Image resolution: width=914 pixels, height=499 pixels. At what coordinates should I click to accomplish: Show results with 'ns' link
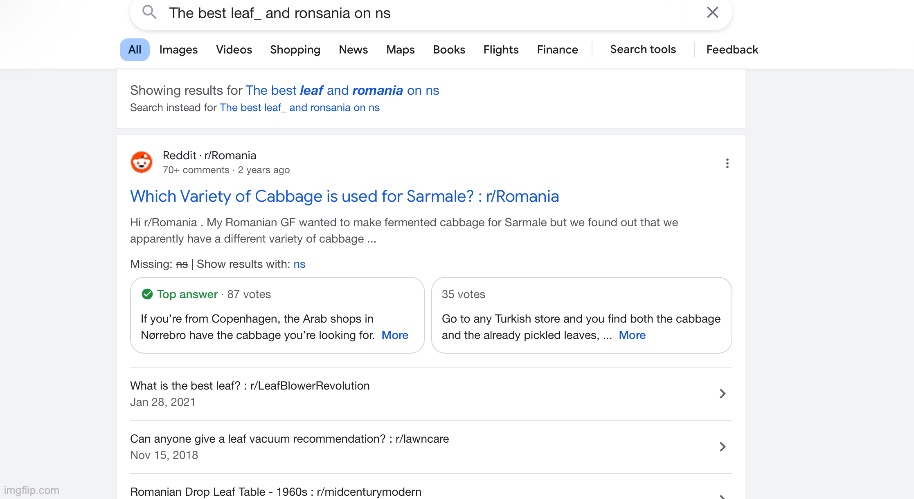(x=299, y=264)
